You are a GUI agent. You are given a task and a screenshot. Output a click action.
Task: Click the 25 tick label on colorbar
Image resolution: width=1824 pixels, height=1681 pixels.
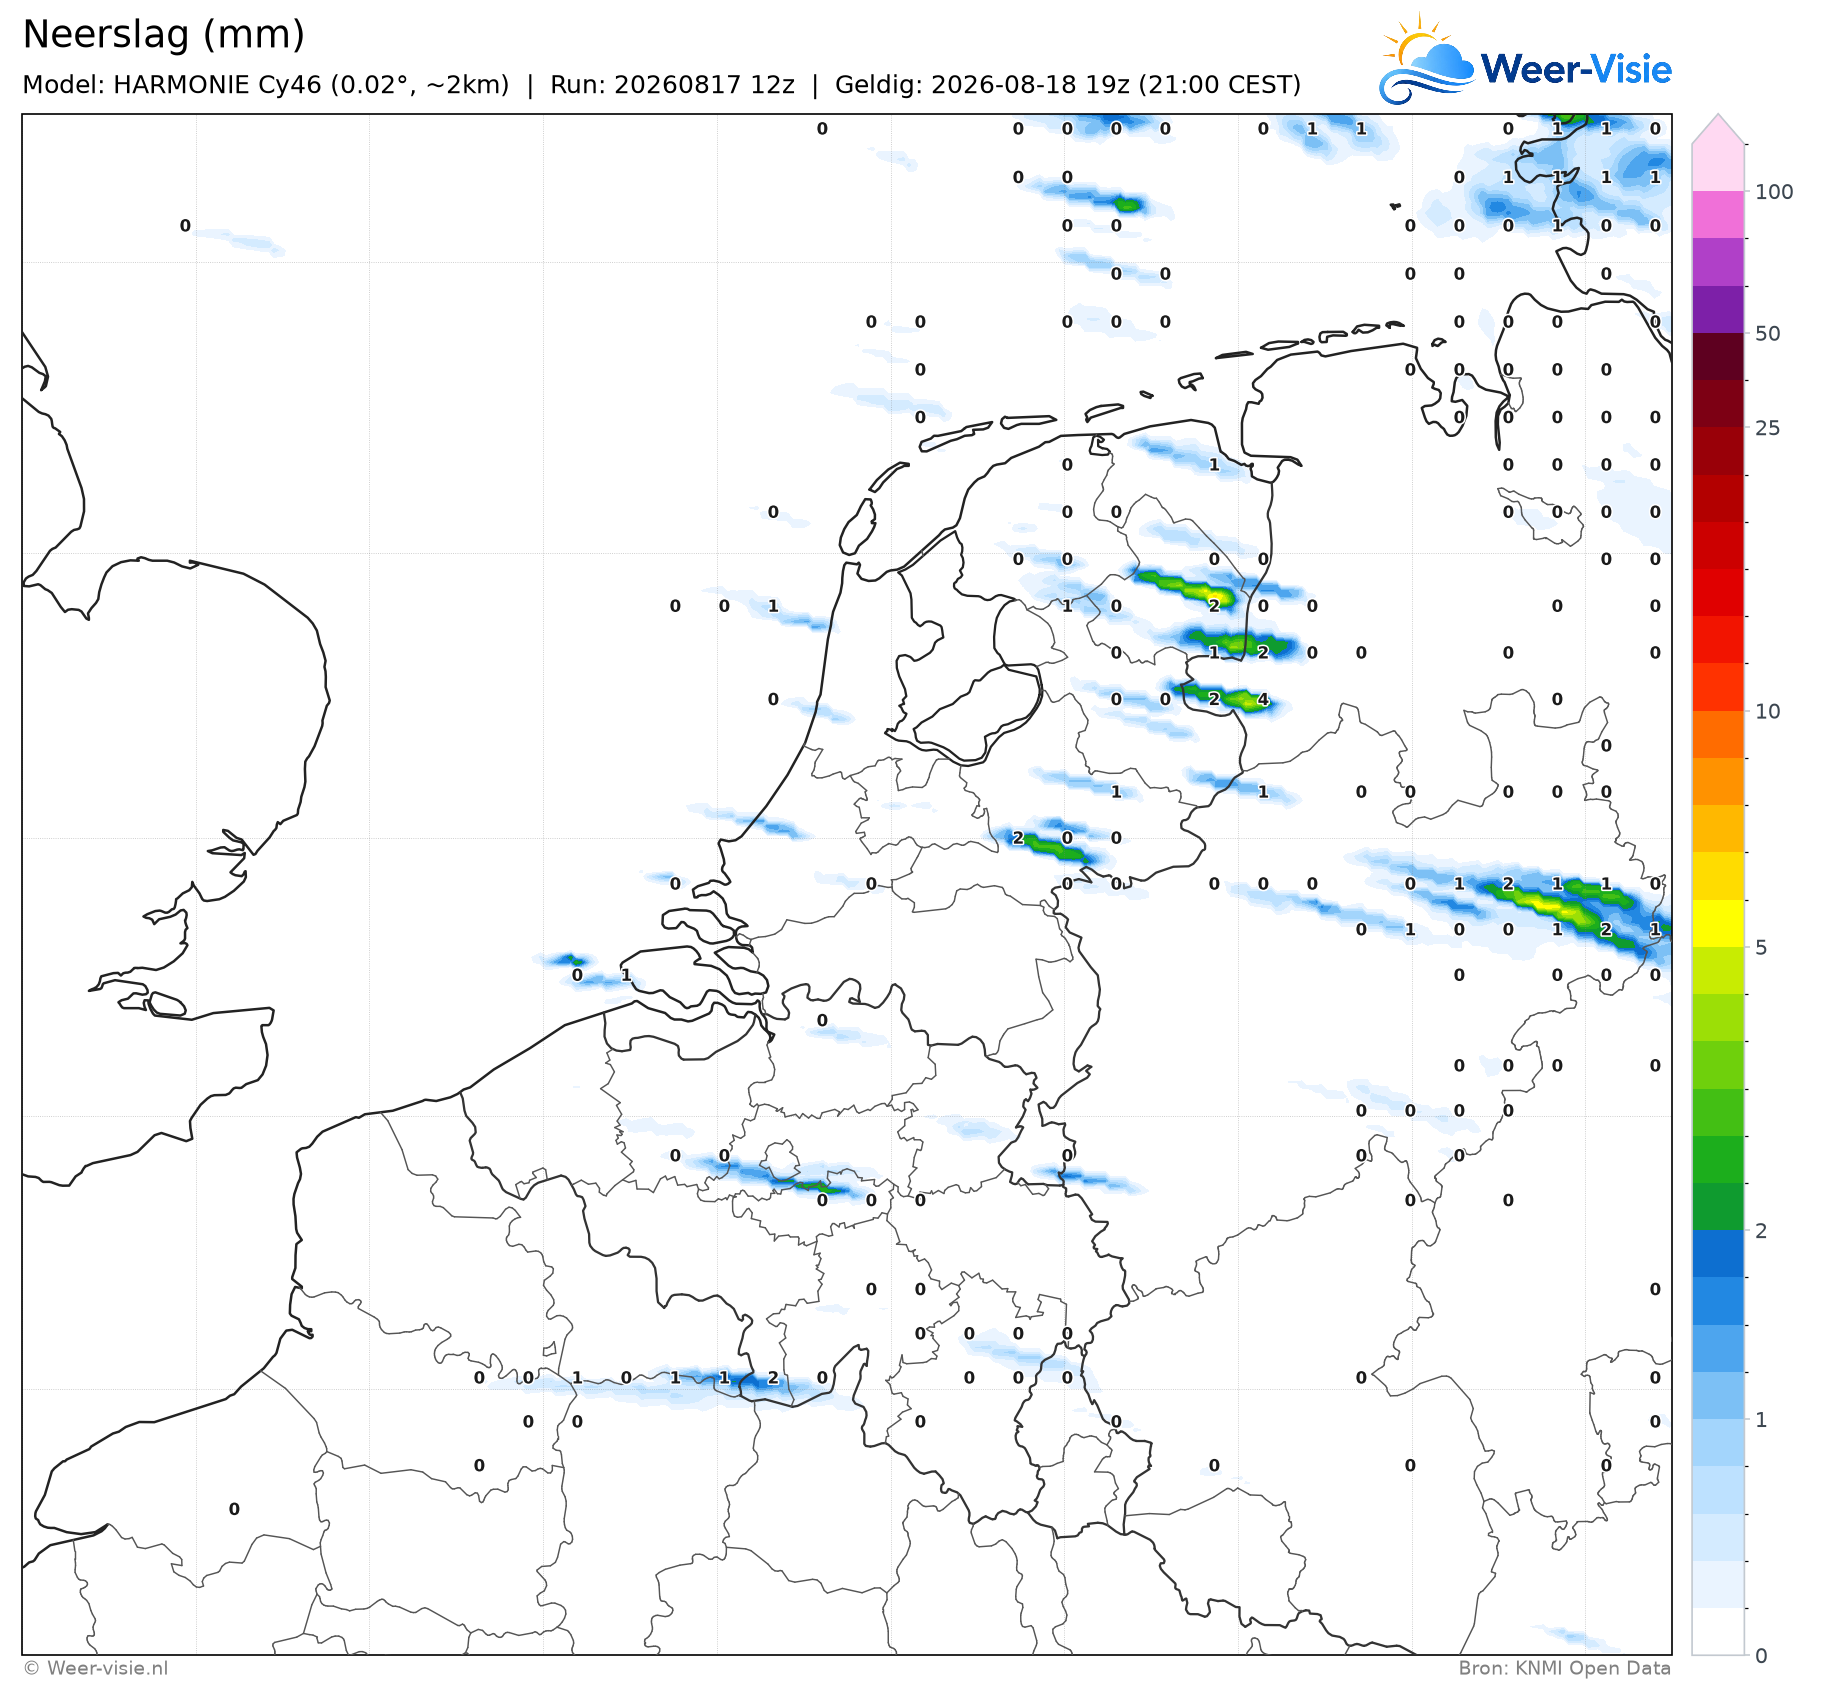tap(1768, 428)
